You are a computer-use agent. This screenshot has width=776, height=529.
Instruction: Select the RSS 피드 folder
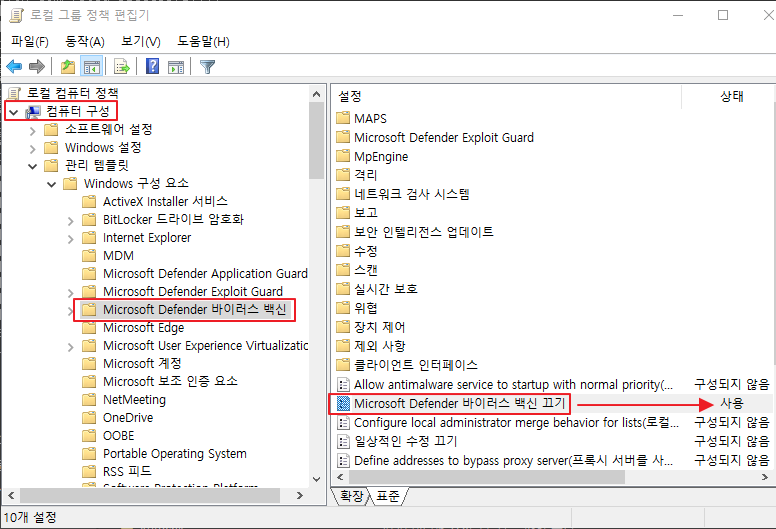pyautogui.click(x=127, y=472)
